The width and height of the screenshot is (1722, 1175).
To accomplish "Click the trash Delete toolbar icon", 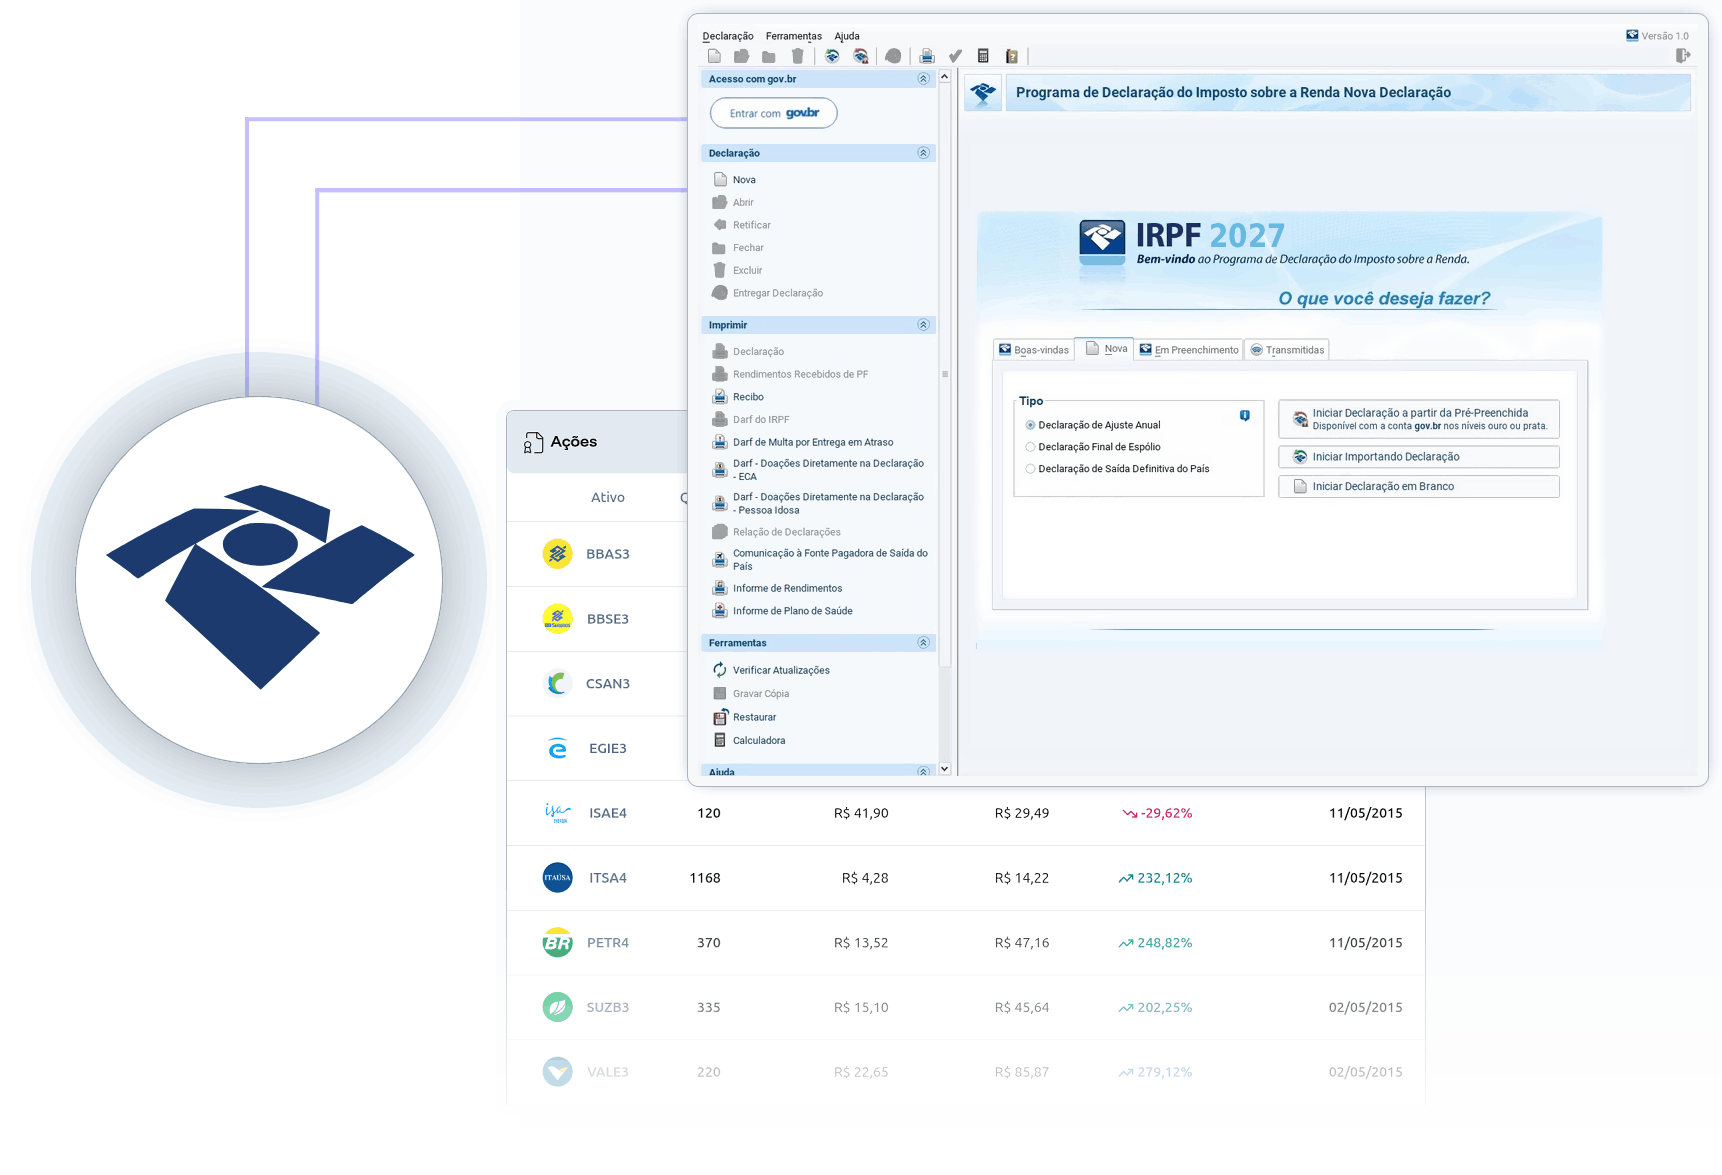I will [x=797, y=56].
